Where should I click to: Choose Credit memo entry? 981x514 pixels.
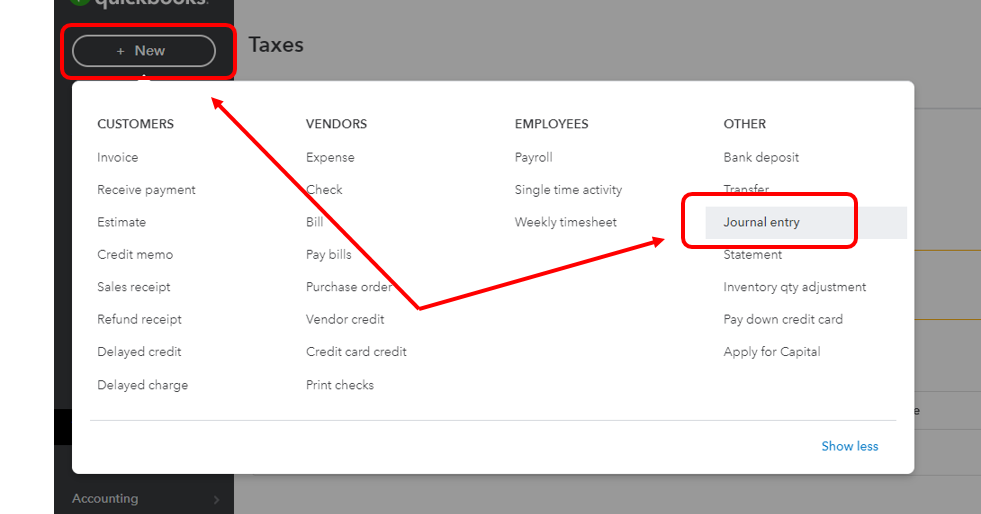click(135, 254)
